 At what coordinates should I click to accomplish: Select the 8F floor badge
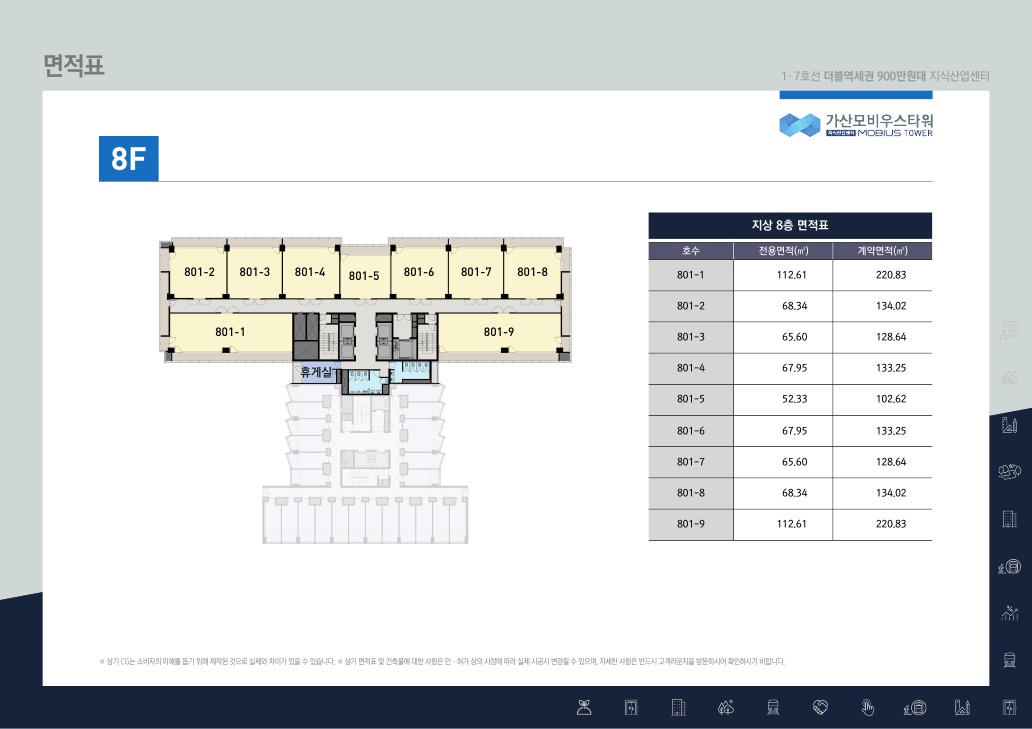coord(128,158)
